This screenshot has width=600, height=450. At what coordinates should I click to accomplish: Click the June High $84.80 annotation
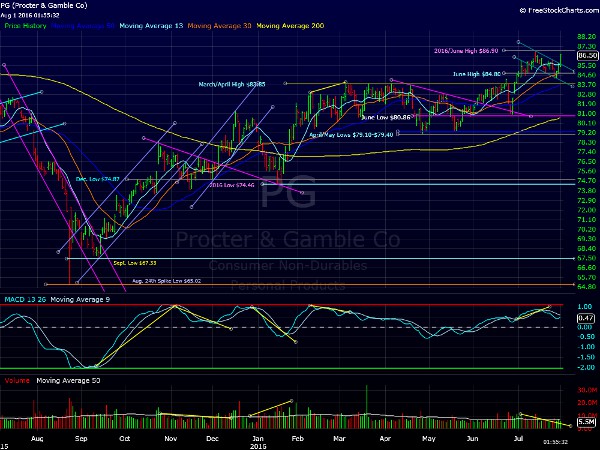pyautogui.click(x=476, y=74)
